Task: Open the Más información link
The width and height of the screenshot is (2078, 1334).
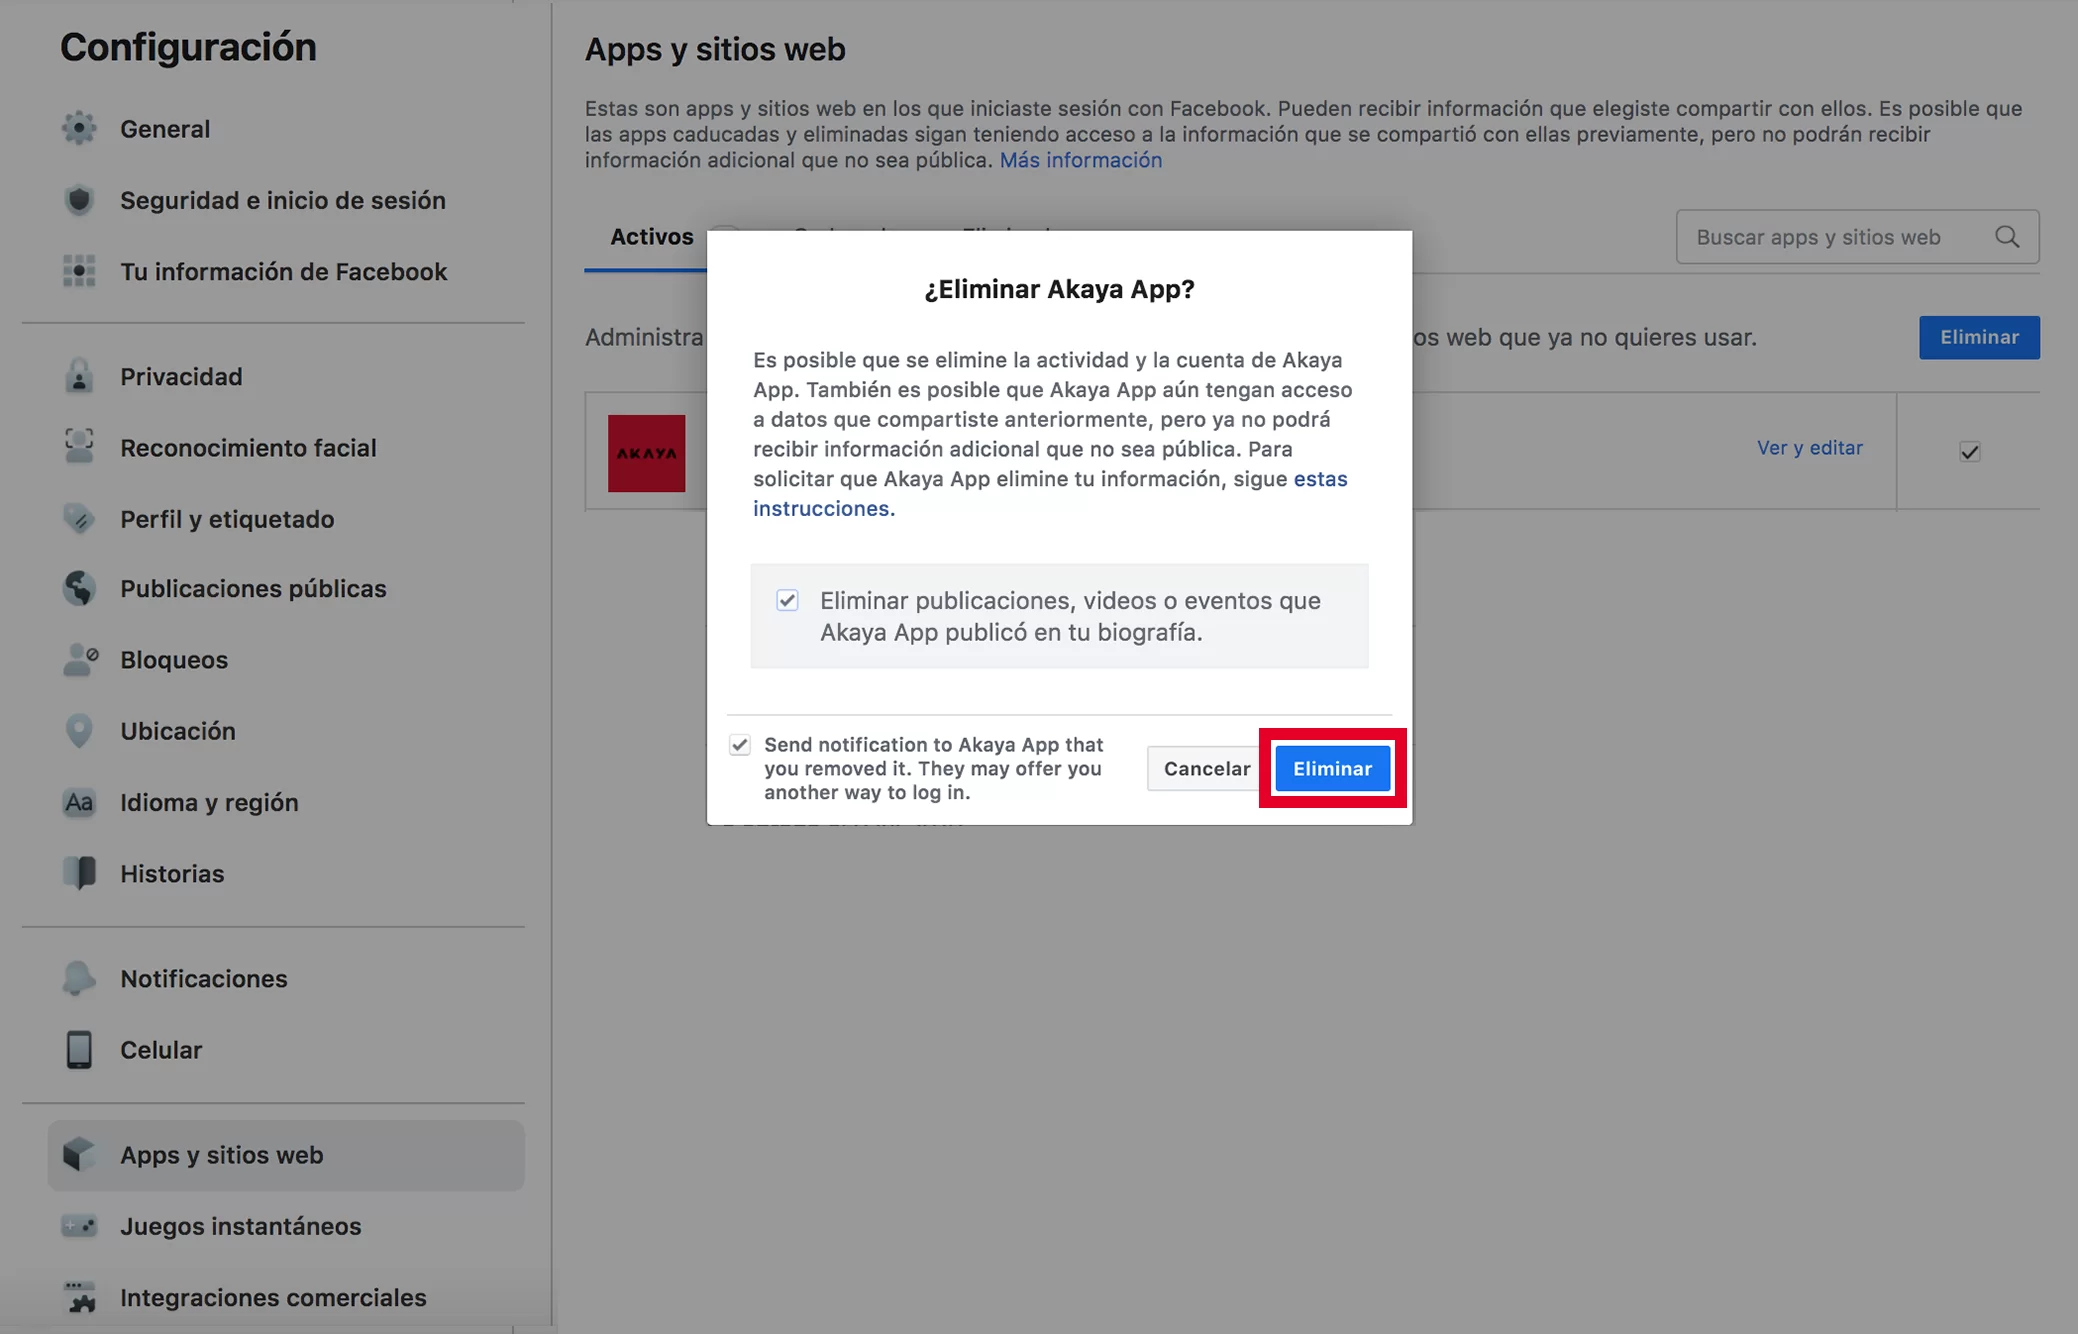Action: [1080, 160]
